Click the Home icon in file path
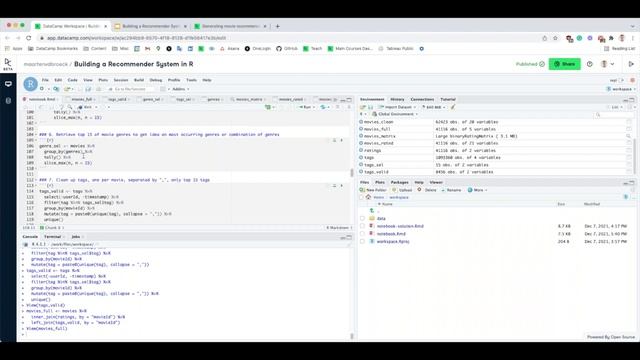The height and width of the screenshot is (360, 640). [x=369, y=197]
